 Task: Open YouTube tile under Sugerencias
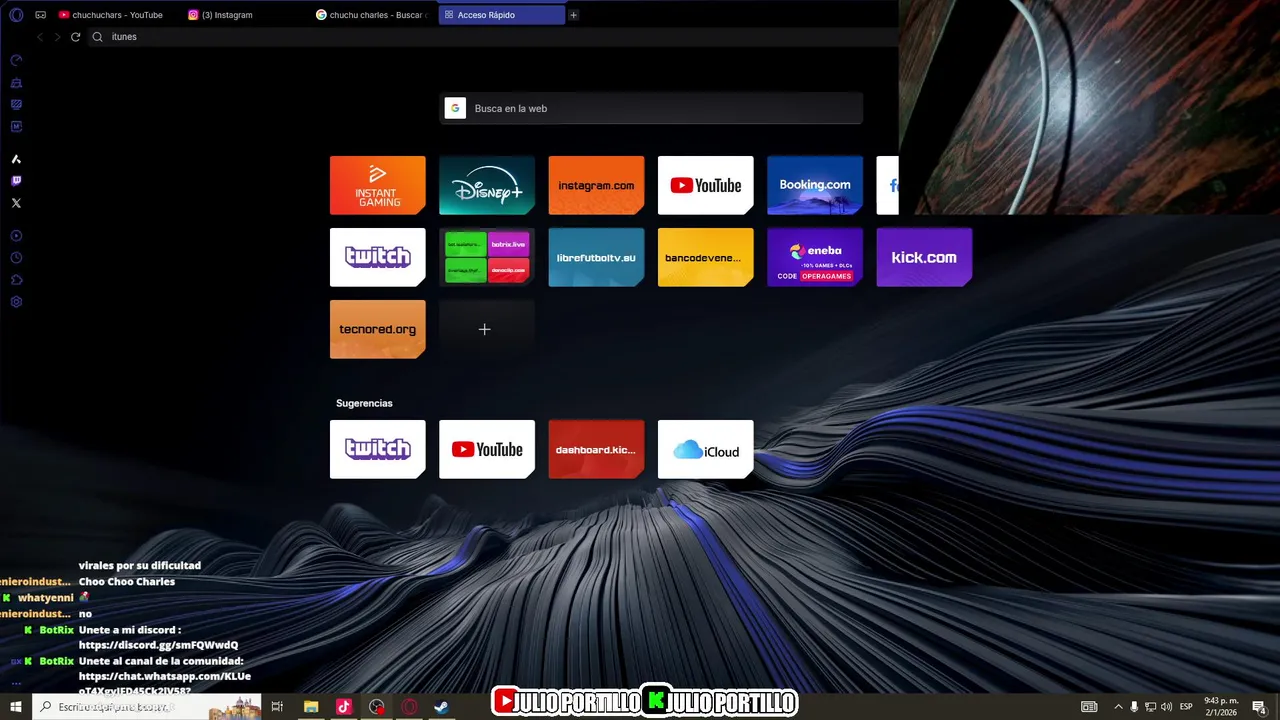487,449
